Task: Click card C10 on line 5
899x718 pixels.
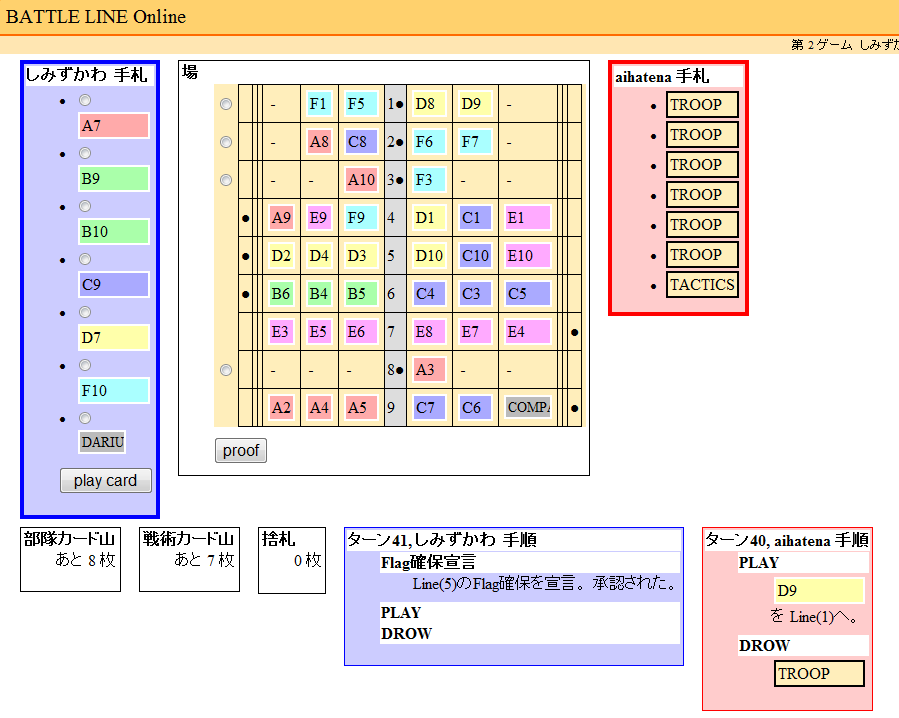Action: coord(475,256)
